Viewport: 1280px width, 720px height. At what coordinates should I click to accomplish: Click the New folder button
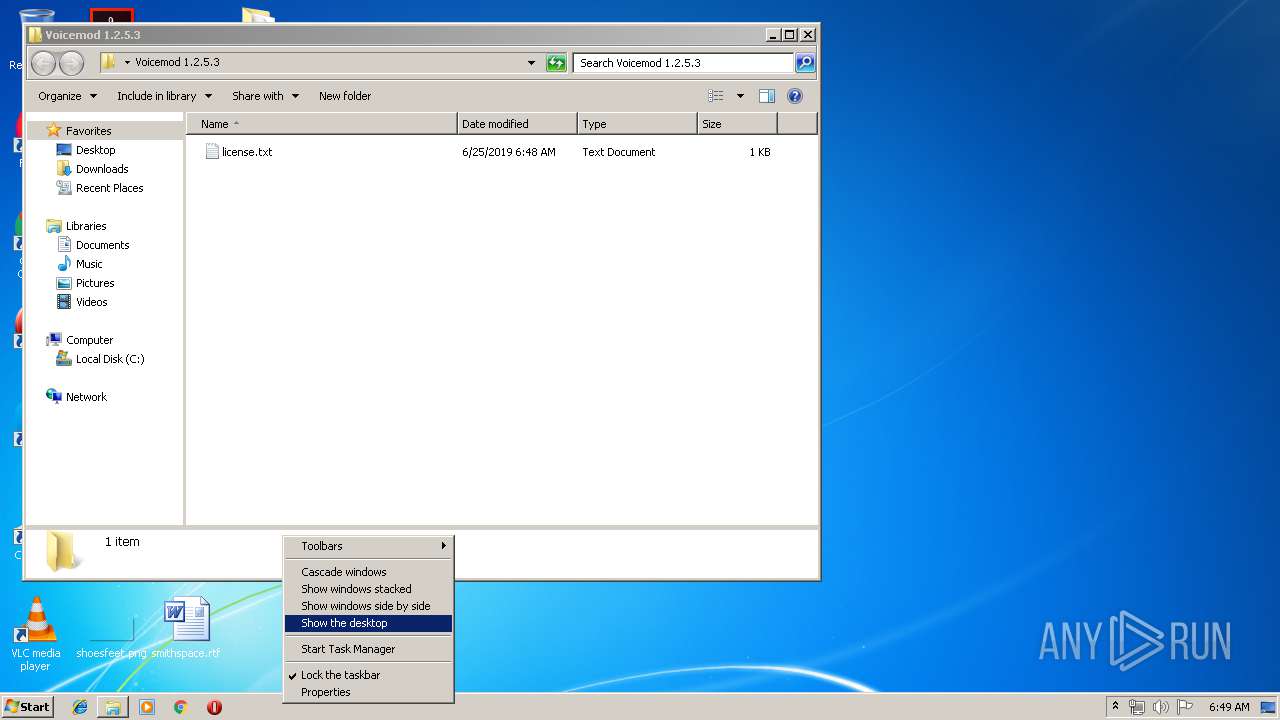click(345, 96)
